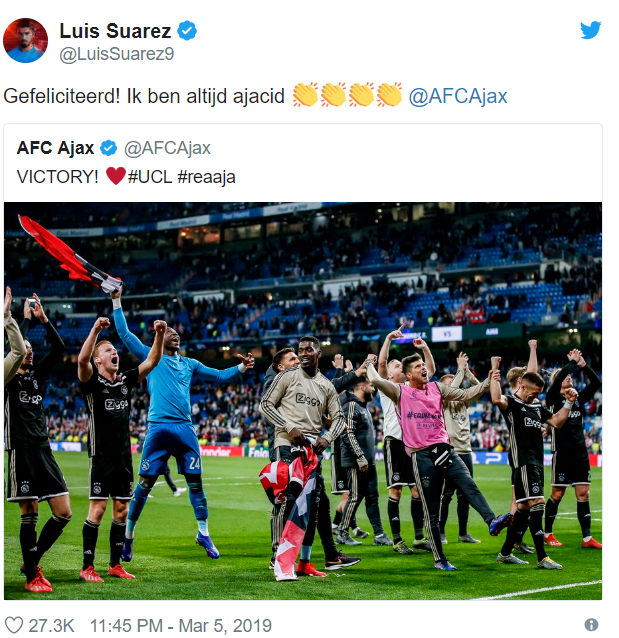Open the tweet info icon
This screenshot has width=619, height=638.
pyautogui.click(x=591, y=625)
